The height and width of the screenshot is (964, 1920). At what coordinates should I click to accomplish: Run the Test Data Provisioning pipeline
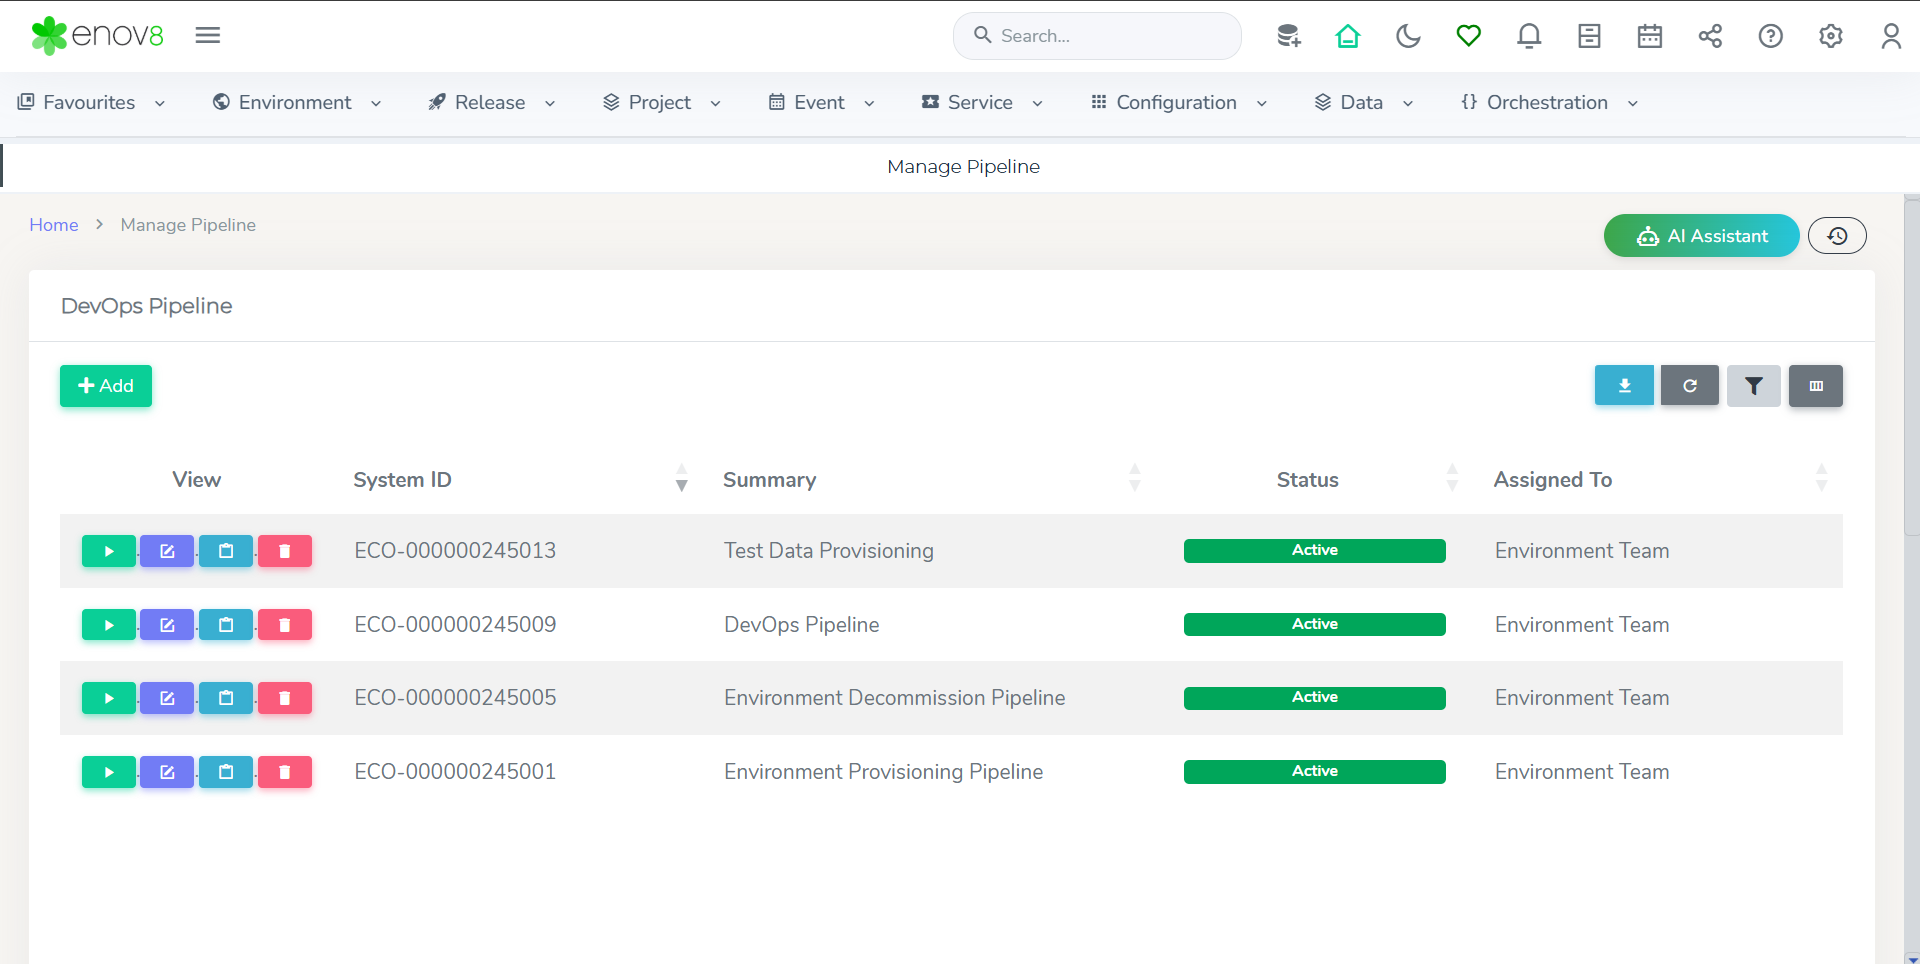coord(108,551)
